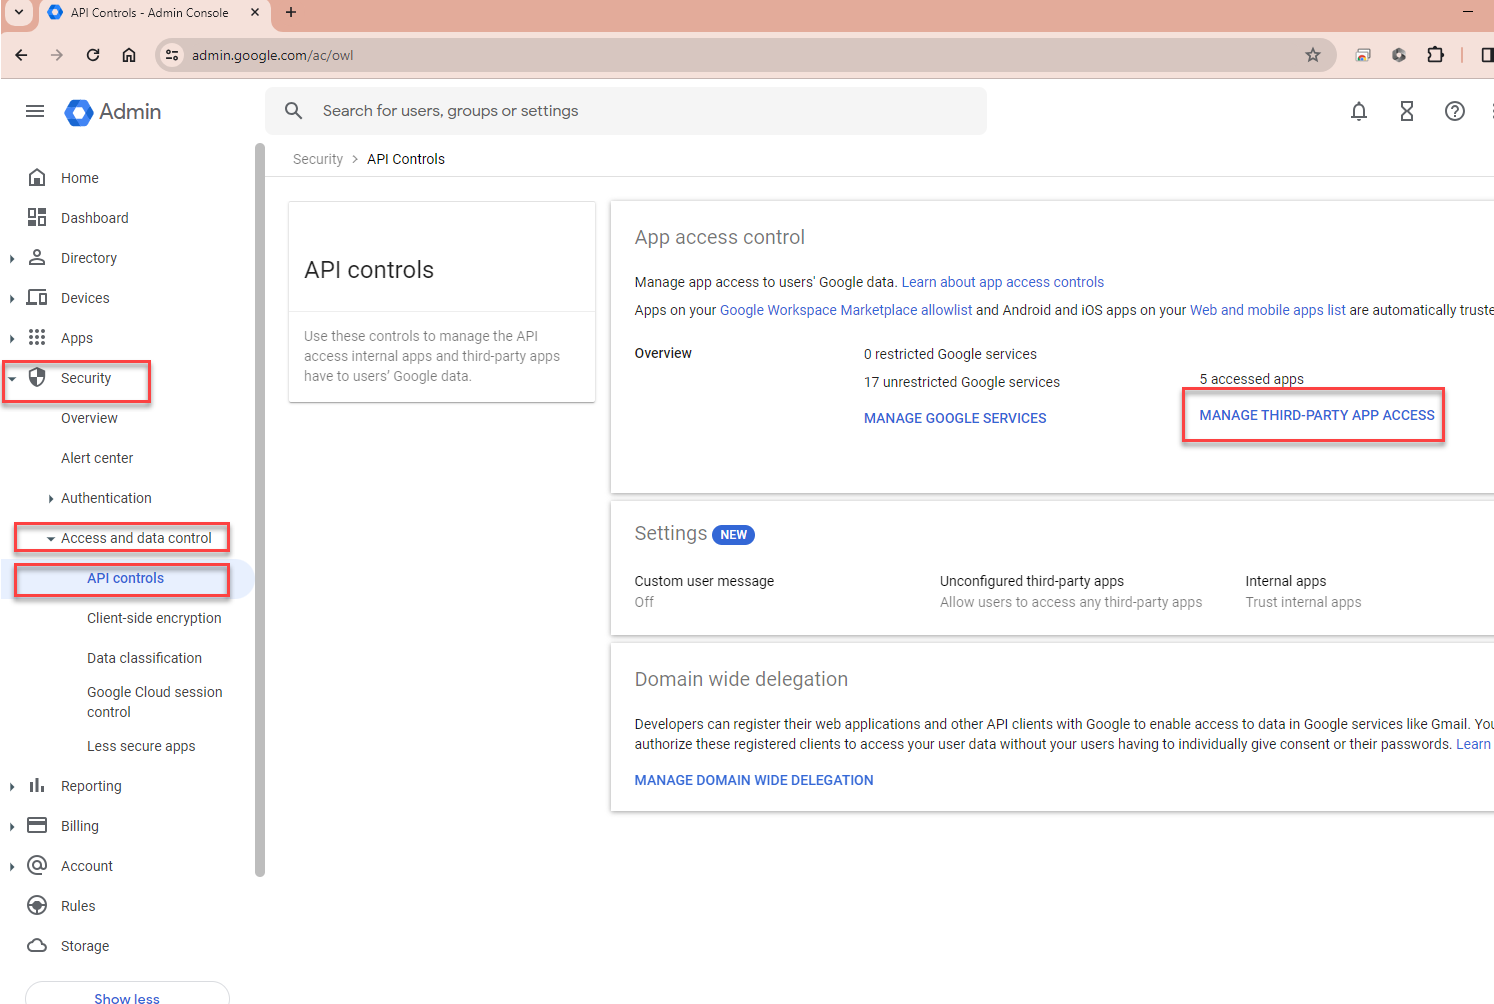Image resolution: width=1494 pixels, height=1004 pixels.
Task: Open the notifications bell
Action: [1359, 111]
